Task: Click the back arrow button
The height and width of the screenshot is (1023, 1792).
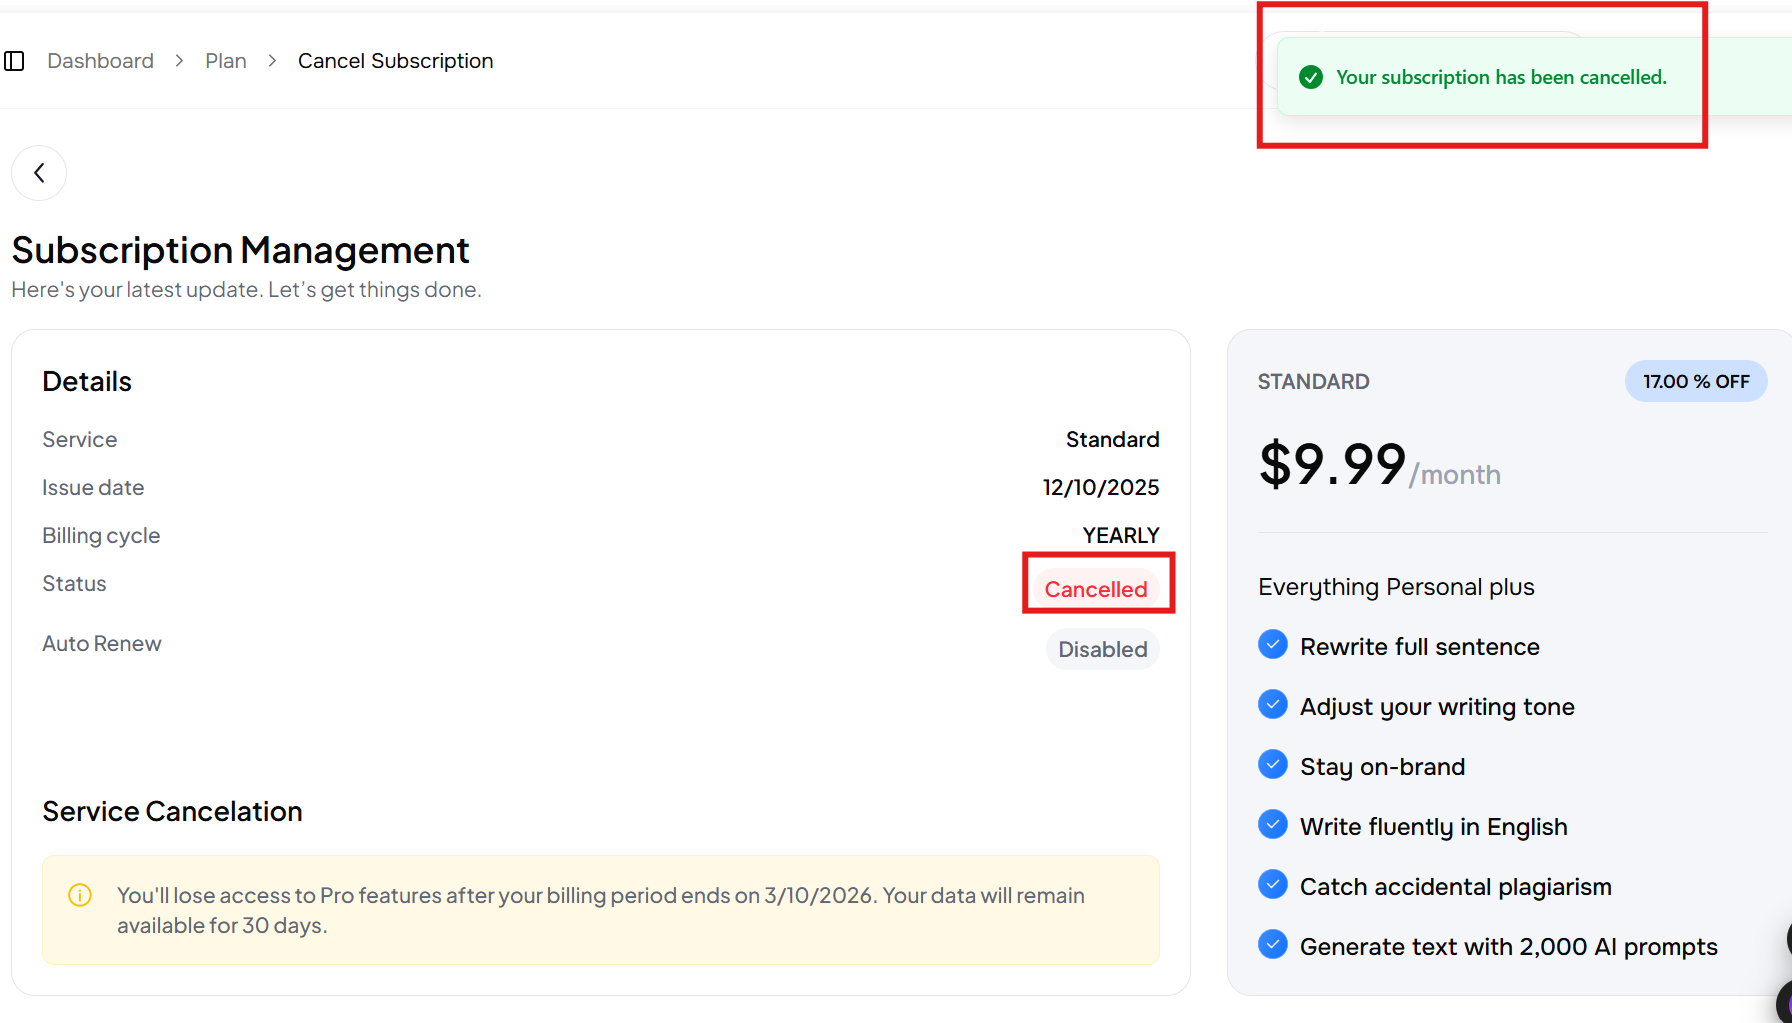Action: tap(39, 173)
